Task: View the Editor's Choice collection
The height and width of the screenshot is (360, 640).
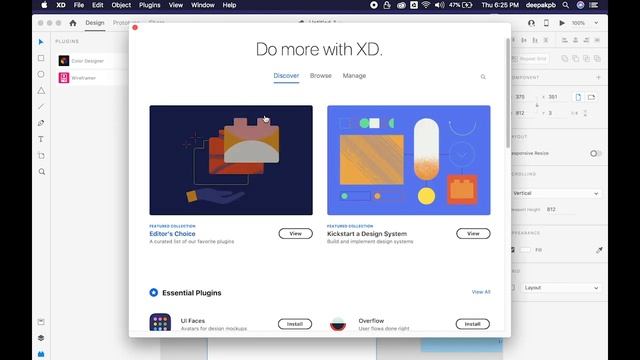Action: pos(296,233)
